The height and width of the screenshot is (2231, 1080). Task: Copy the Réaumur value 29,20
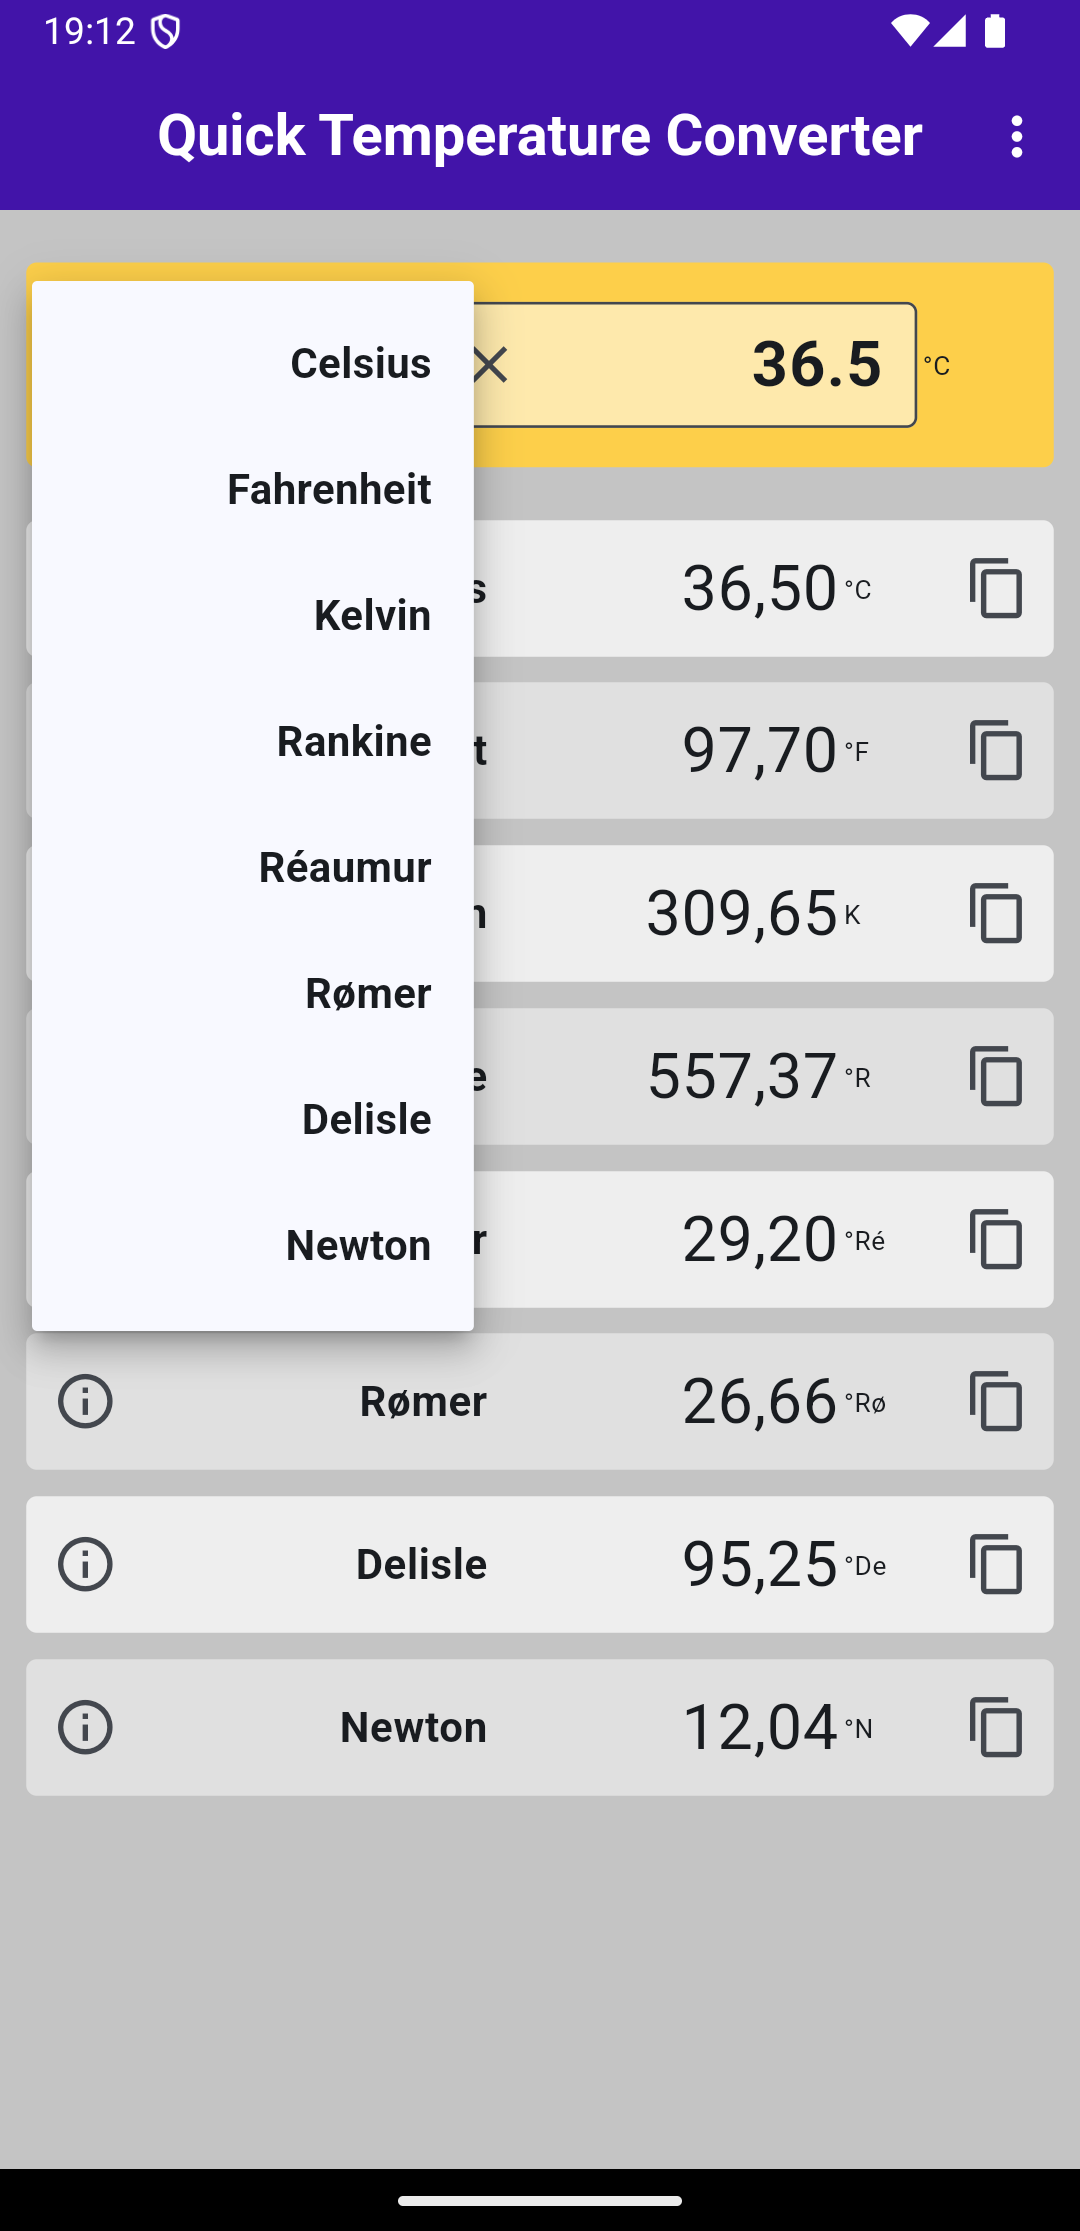pos(995,1239)
